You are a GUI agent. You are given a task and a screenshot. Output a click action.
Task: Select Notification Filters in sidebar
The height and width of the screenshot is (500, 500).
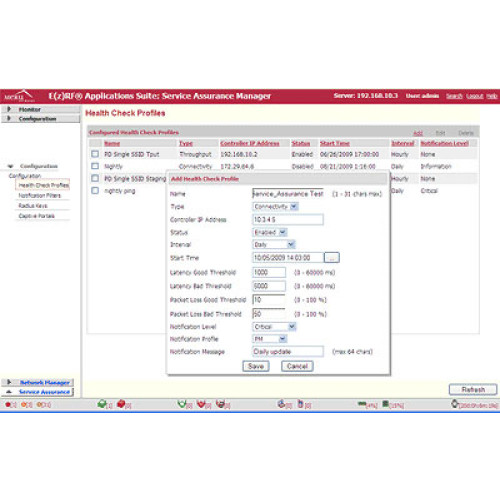[x=40, y=195]
